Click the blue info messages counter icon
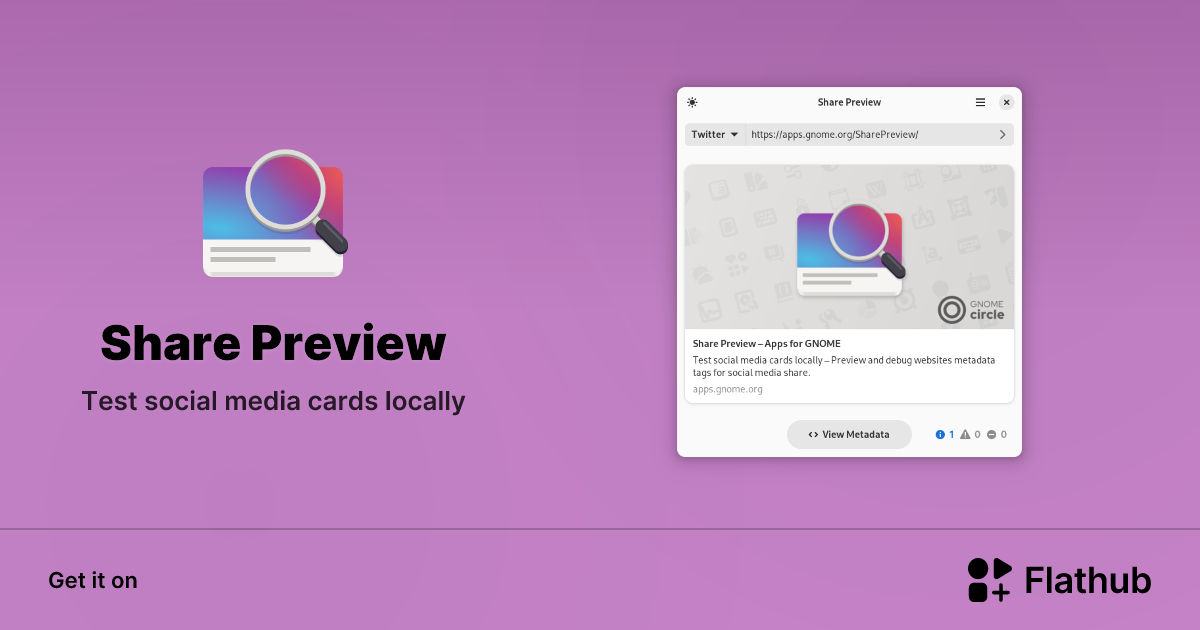The height and width of the screenshot is (630, 1200). 940,434
